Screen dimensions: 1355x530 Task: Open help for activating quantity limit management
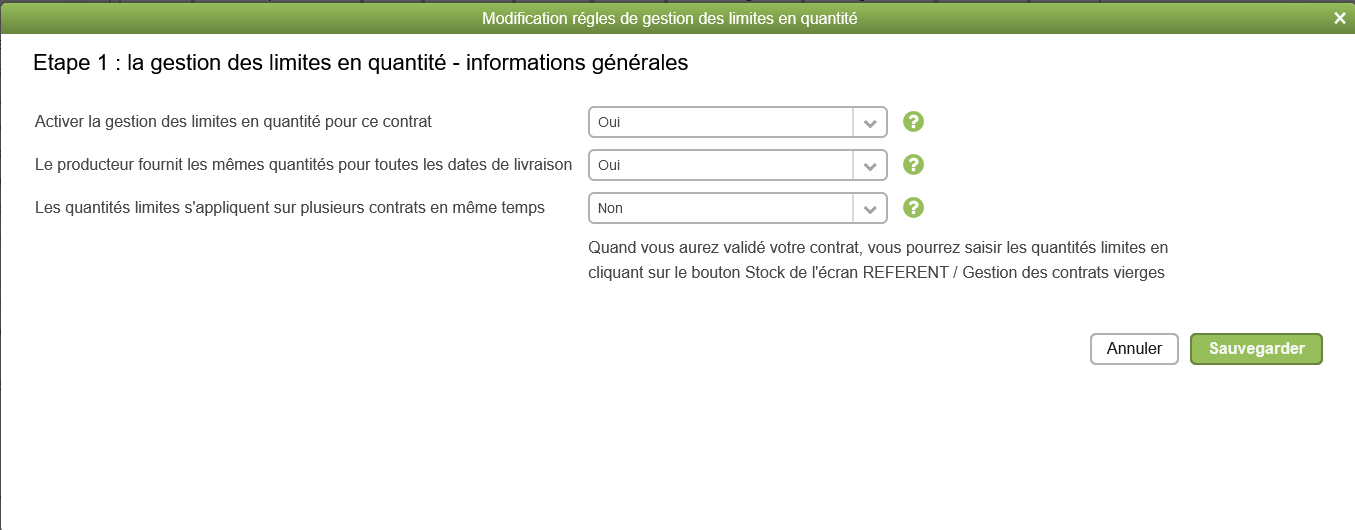[913, 122]
